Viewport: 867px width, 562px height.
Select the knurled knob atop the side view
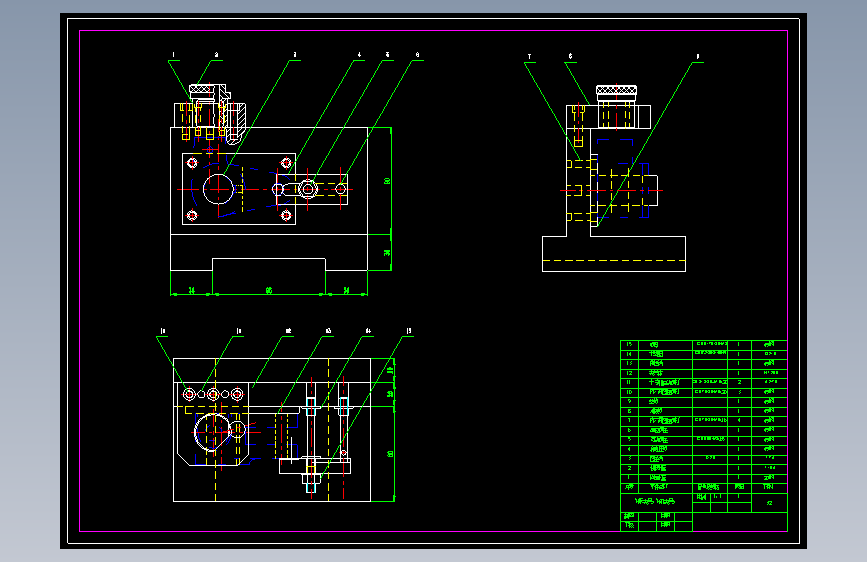pyautogui.click(x=617, y=91)
